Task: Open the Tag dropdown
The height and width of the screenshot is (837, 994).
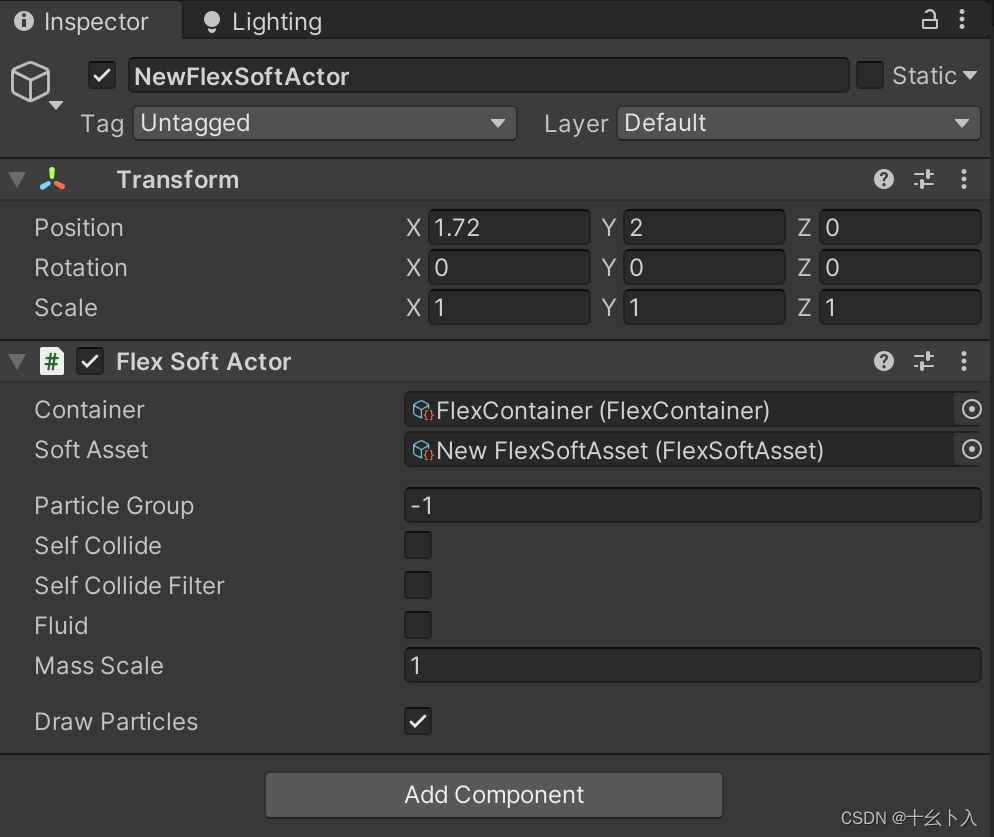Action: click(x=324, y=123)
